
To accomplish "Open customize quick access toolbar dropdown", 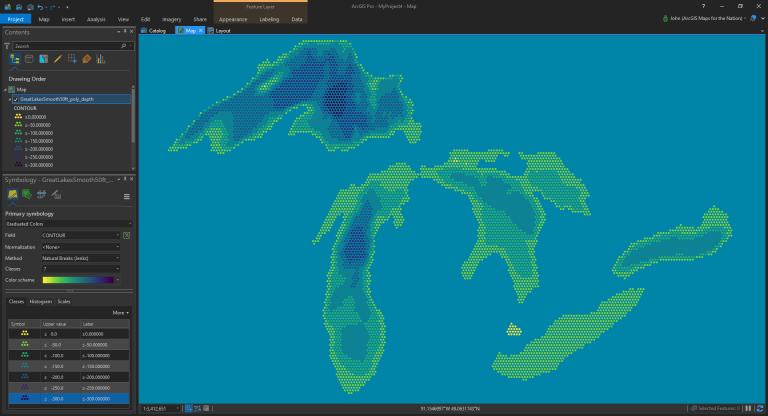I will click(67, 7).
